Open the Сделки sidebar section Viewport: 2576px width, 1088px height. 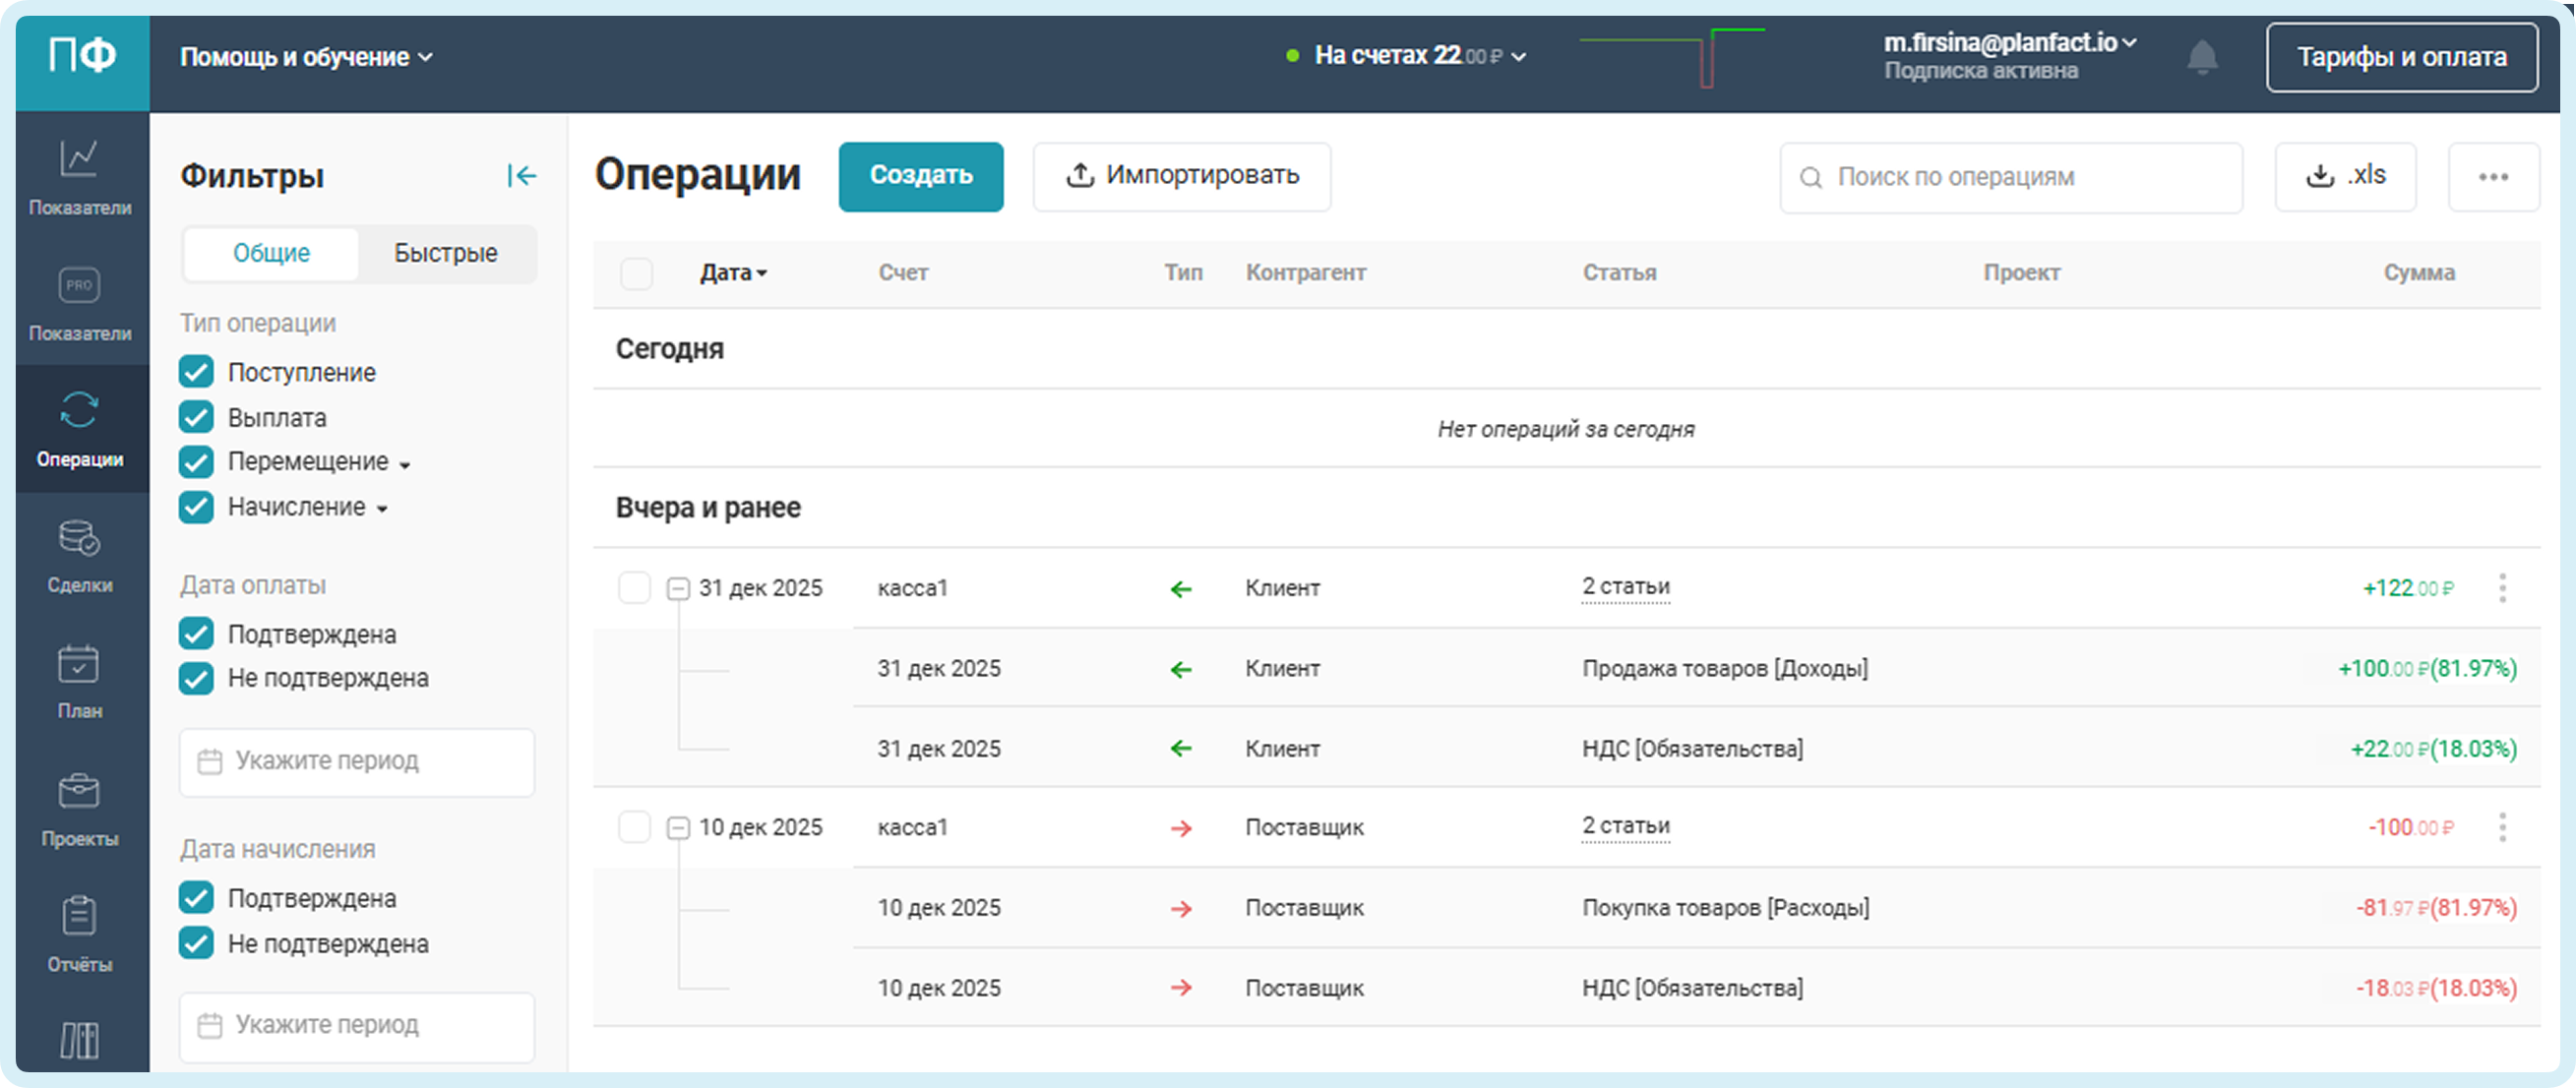[79, 555]
